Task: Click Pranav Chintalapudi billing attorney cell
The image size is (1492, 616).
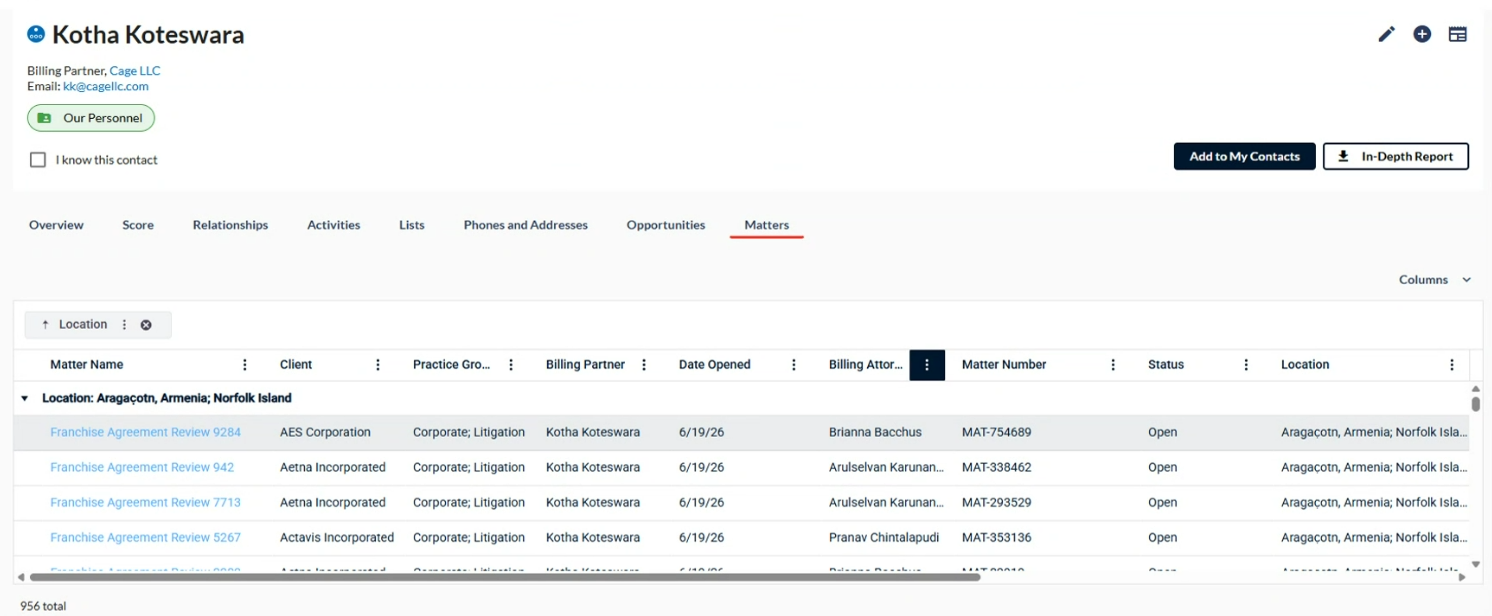Action: [x=884, y=538]
